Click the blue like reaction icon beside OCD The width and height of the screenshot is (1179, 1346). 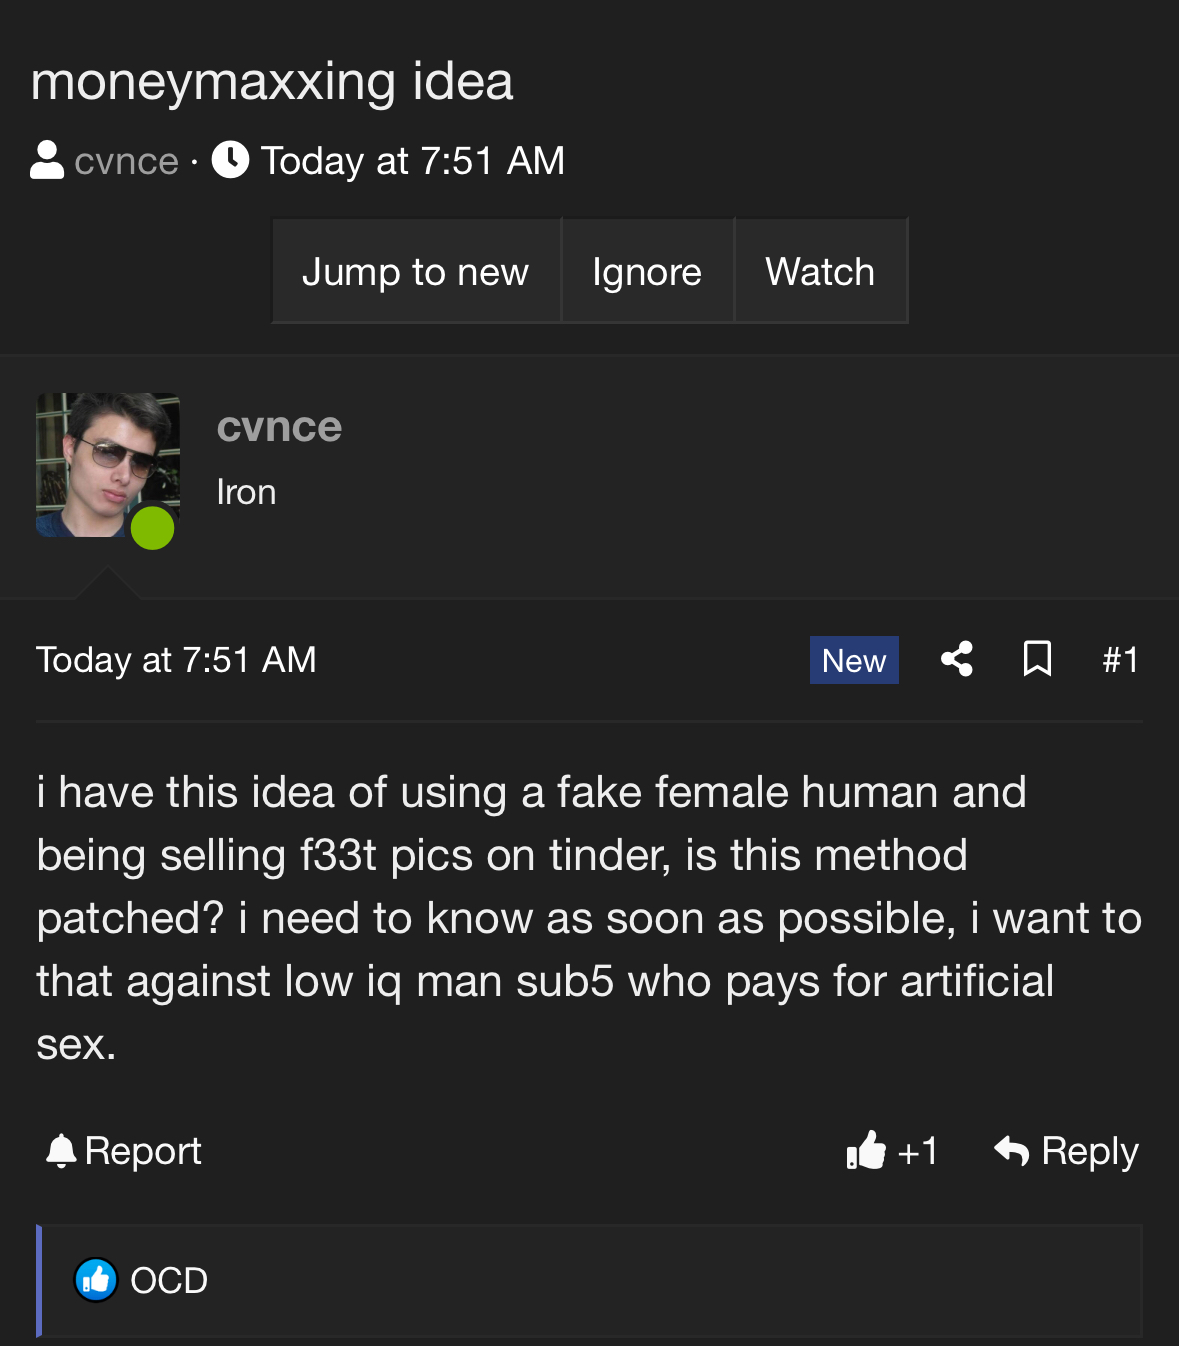point(96,1280)
